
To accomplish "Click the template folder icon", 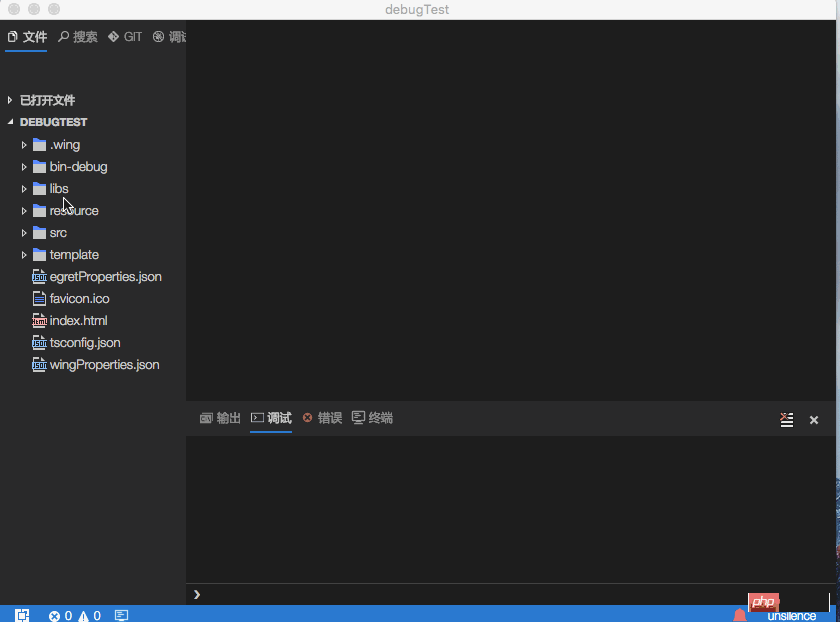I will [39, 254].
